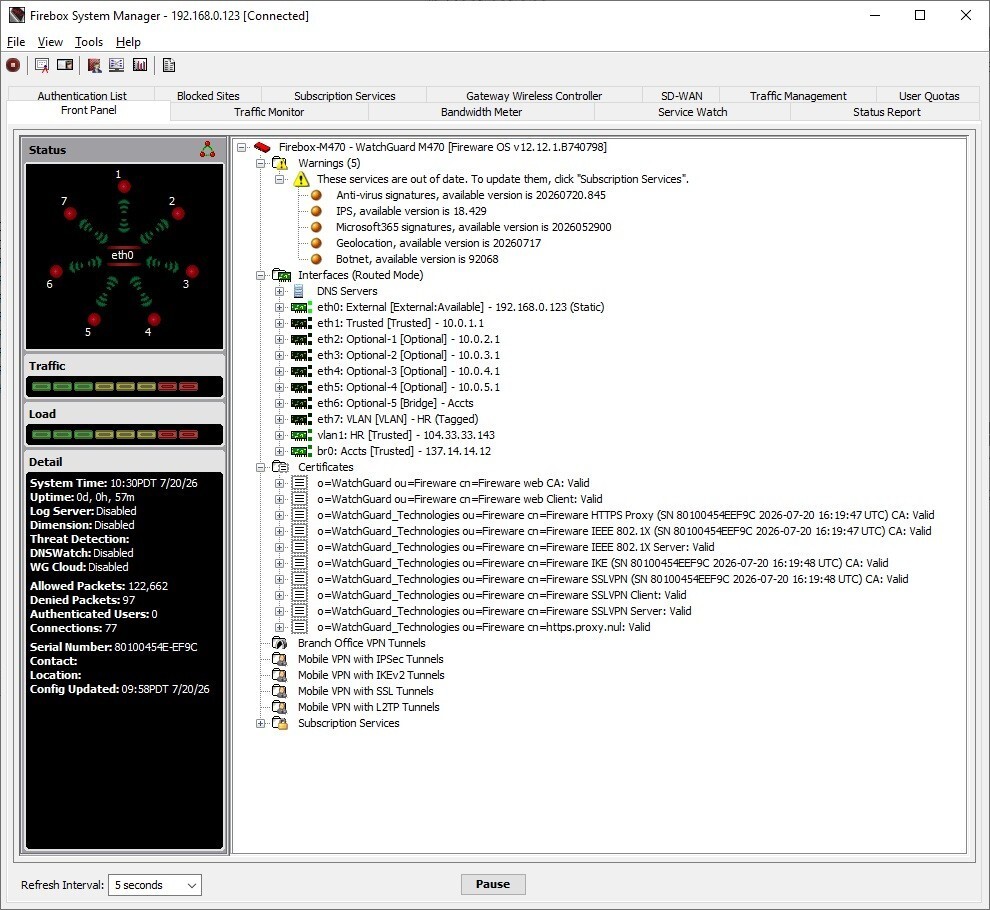
Task: Click the Interfaces (Routed Mode) folder icon
Action: (281, 275)
